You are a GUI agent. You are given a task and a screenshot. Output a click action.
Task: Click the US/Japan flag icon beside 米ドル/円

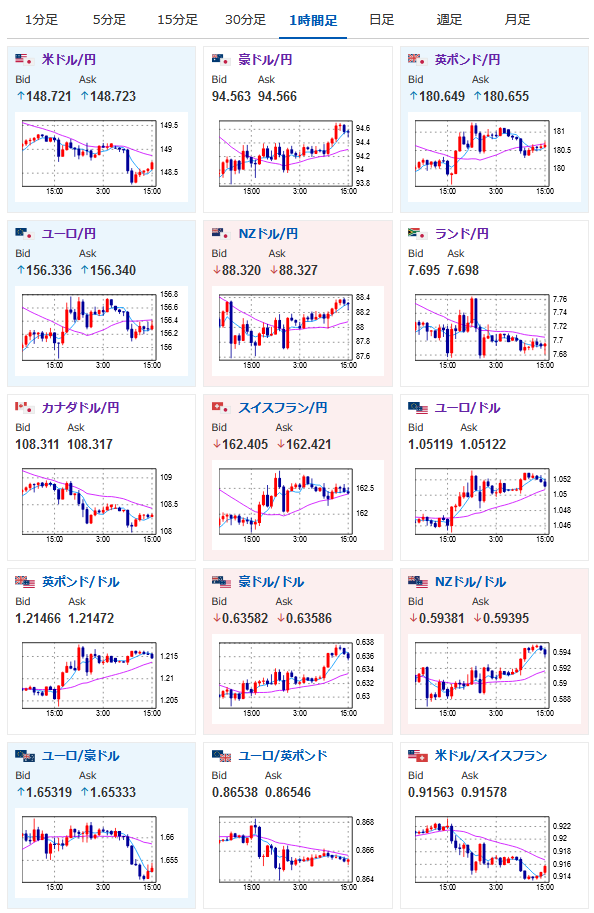pyautogui.click(x=24, y=59)
